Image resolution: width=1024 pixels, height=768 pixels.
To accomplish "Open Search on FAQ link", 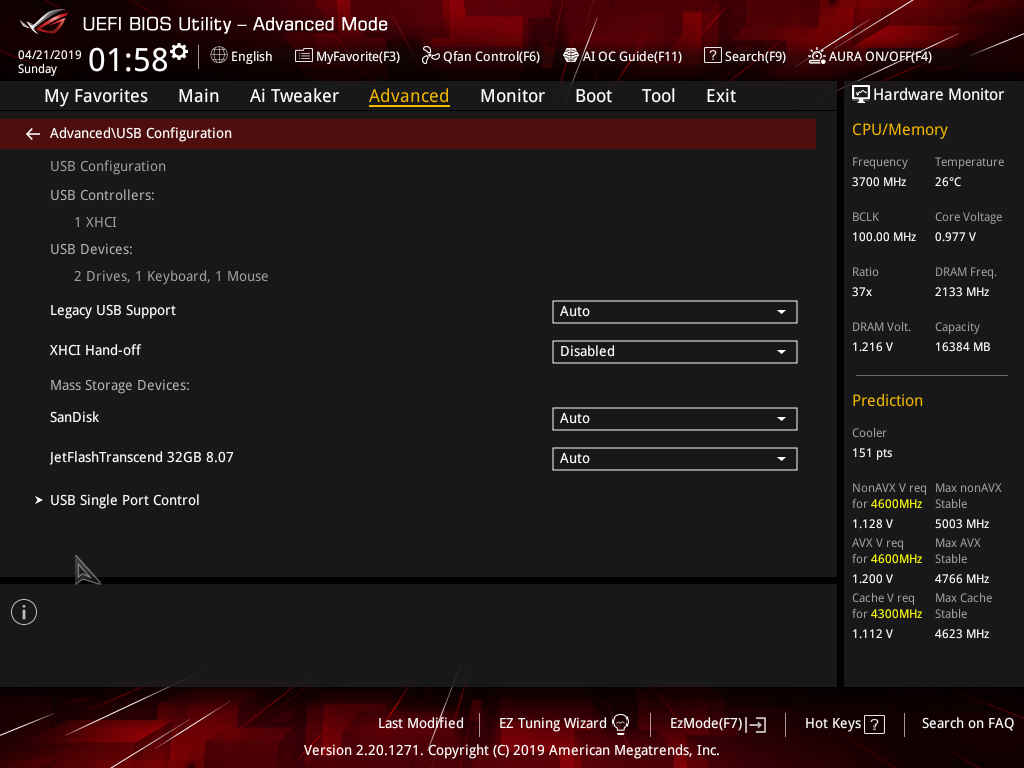I will tap(967, 723).
